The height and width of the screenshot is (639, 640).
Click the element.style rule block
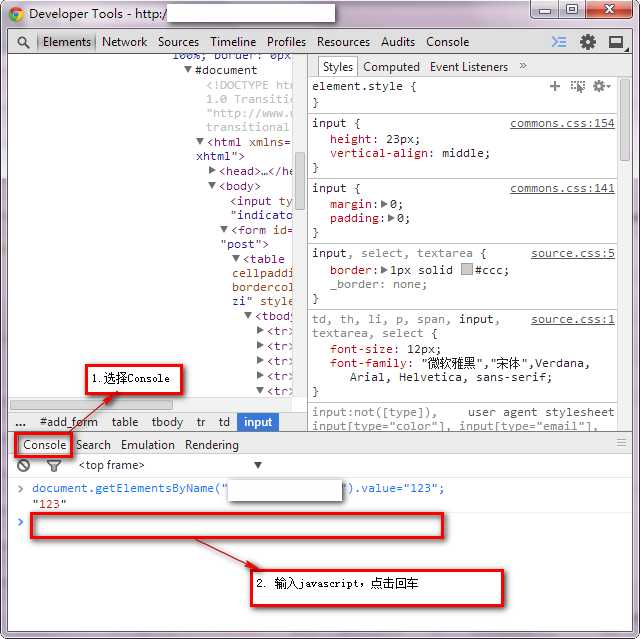click(462, 95)
